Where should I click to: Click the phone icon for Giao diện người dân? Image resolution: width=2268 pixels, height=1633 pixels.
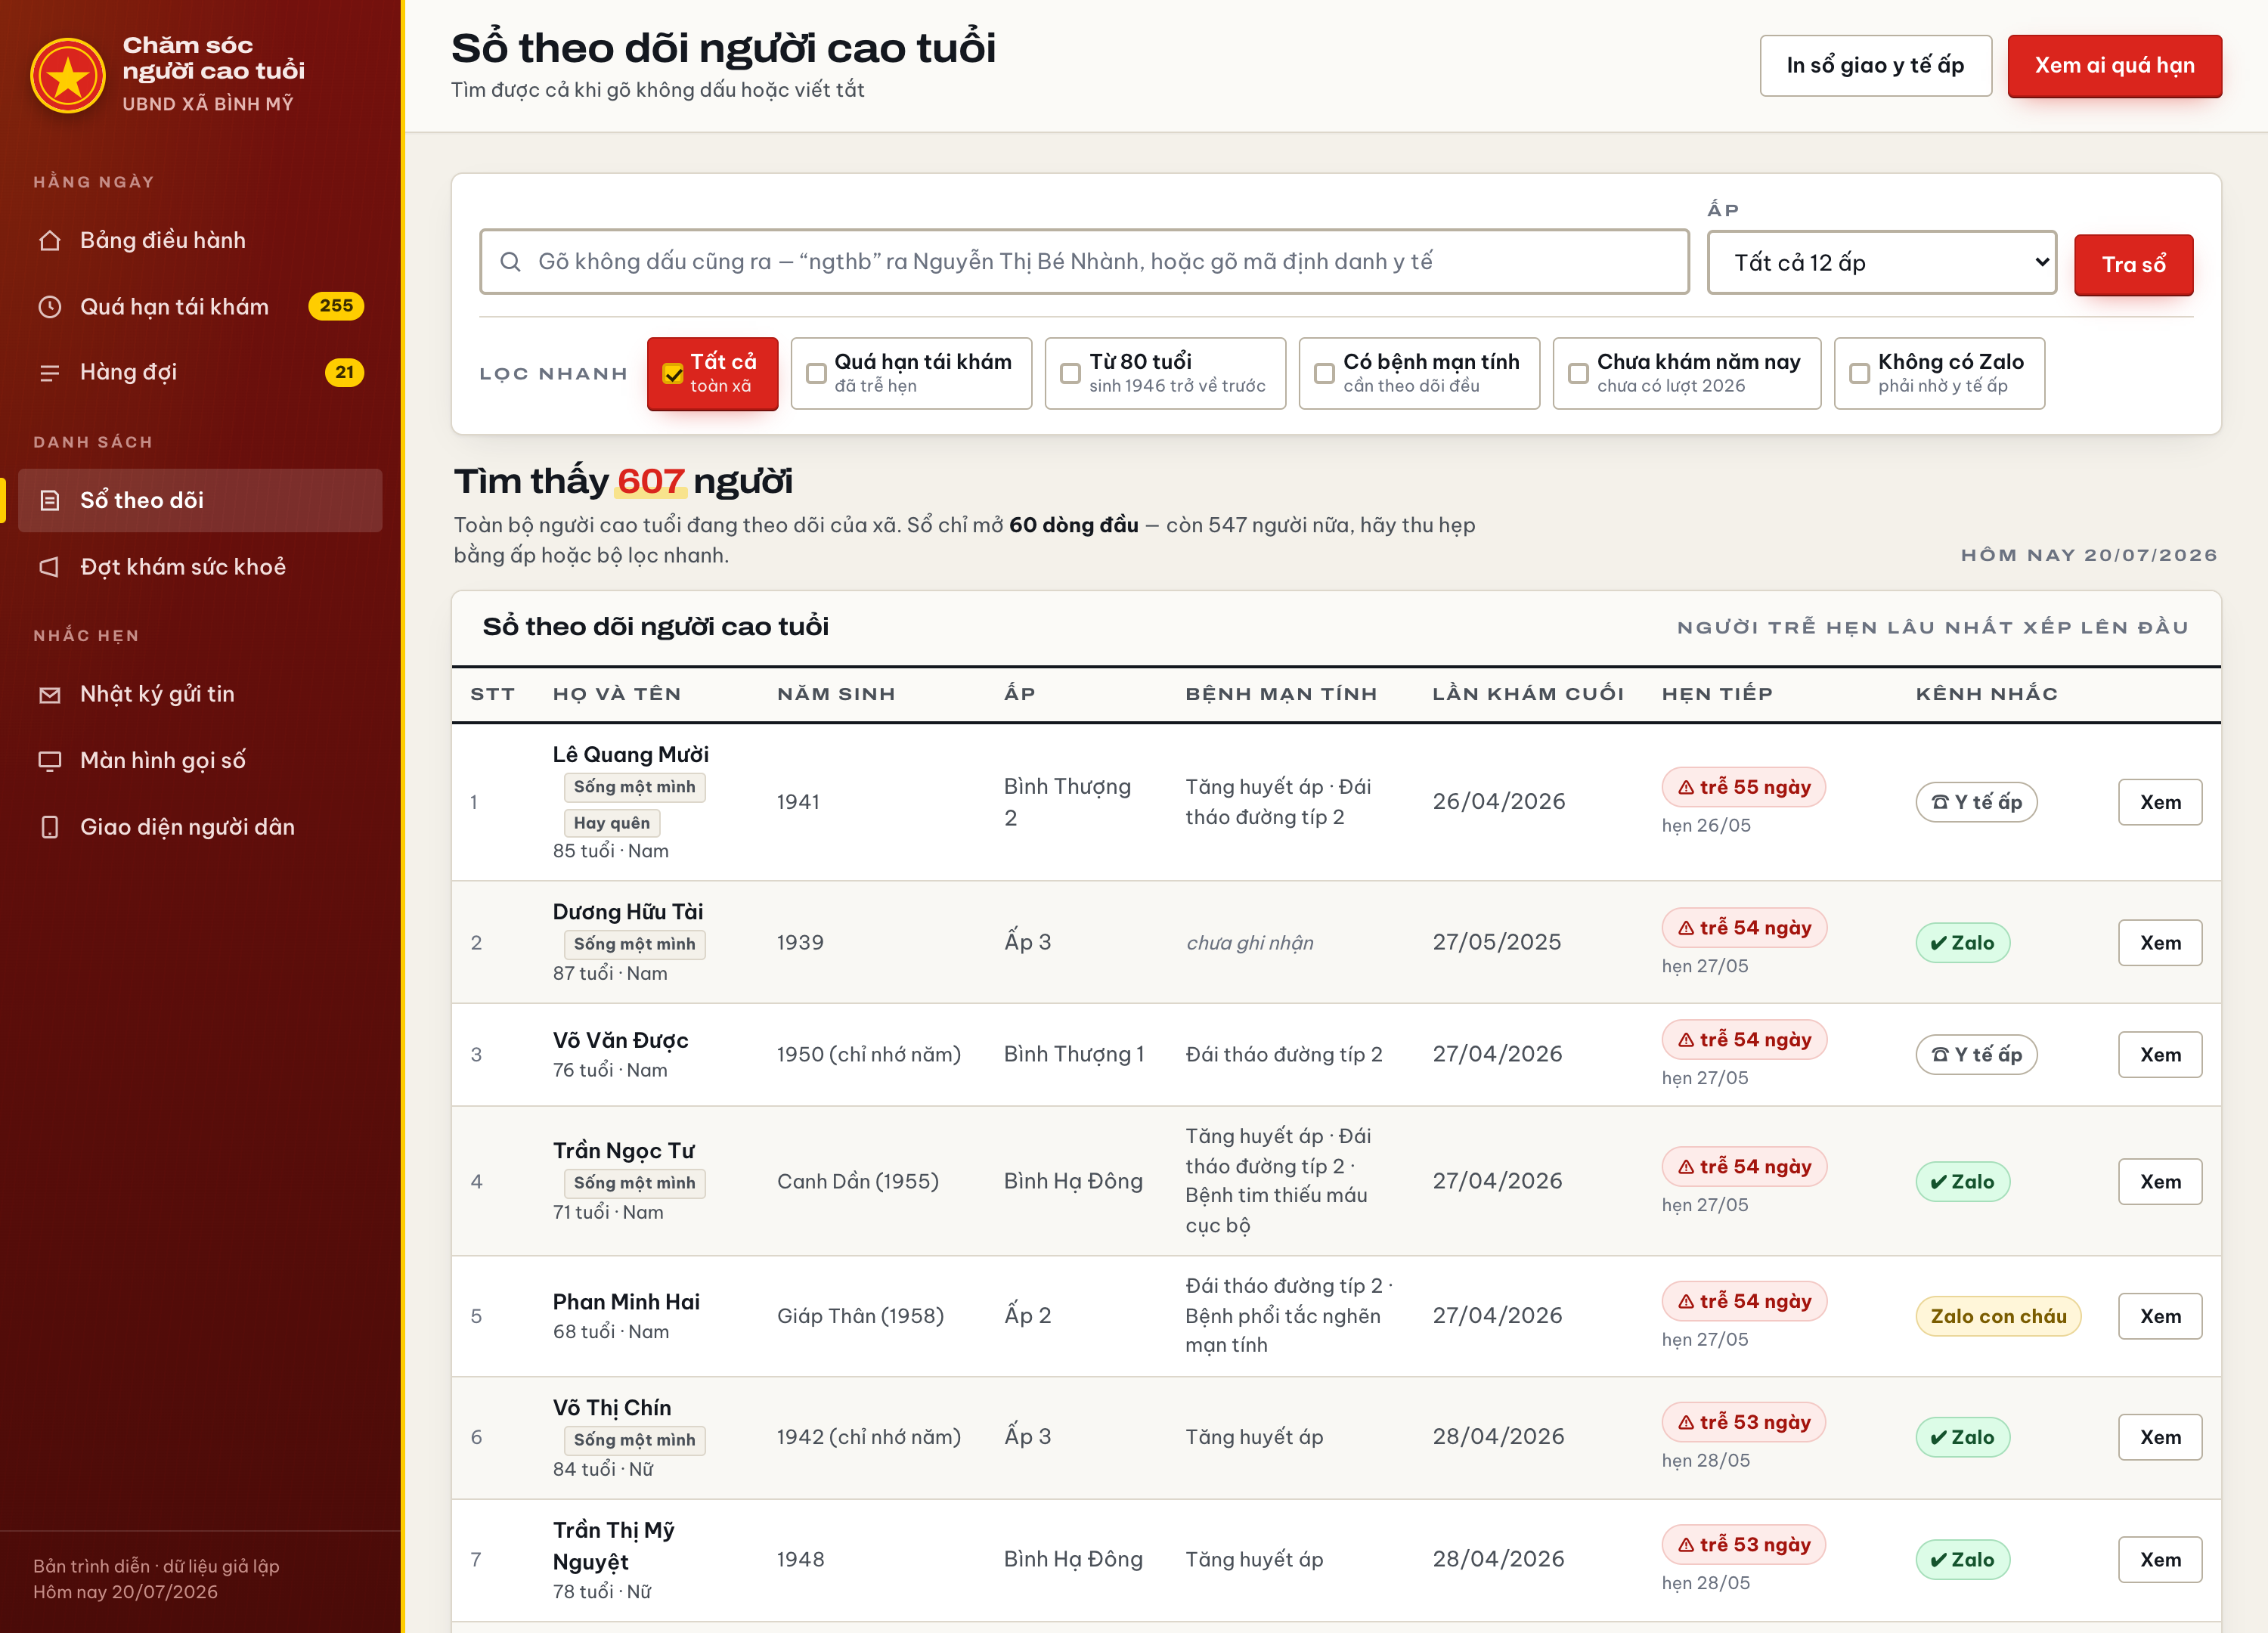pyautogui.click(x=49, y=827)
